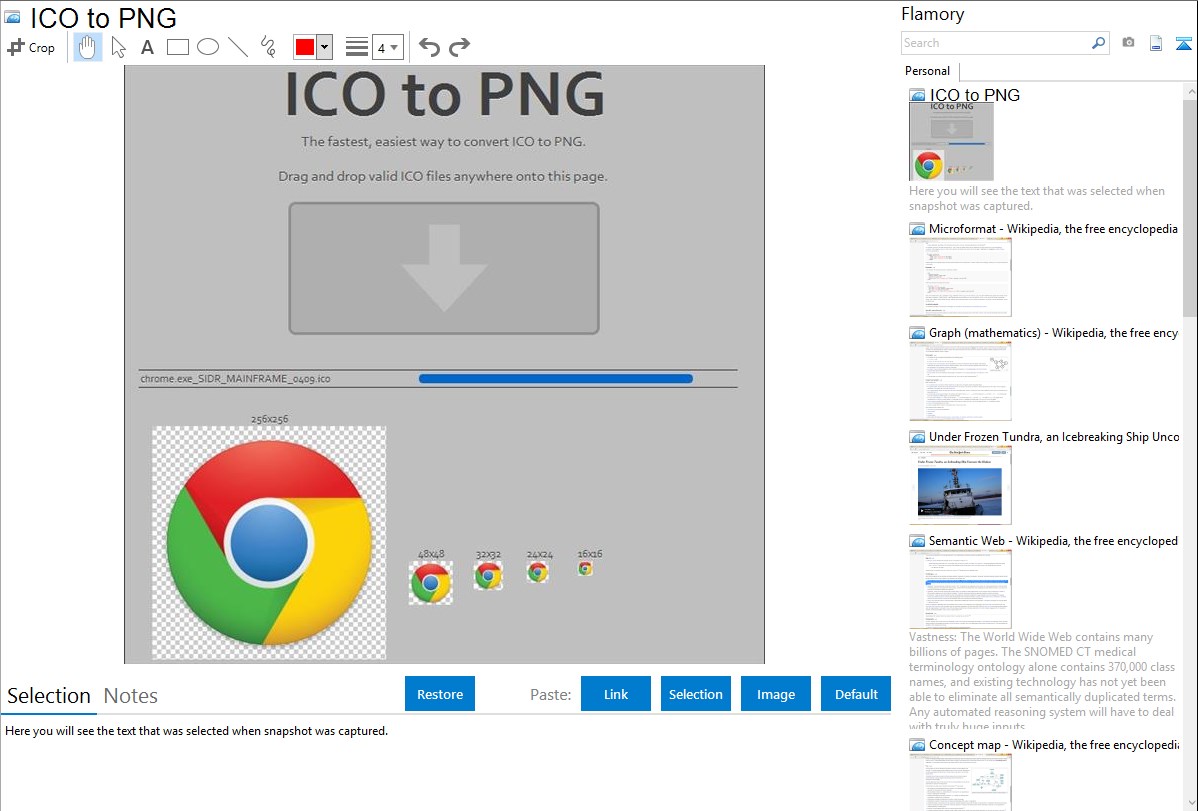
Task: Click the search magnifier icon
Action: click(1098, 43)
